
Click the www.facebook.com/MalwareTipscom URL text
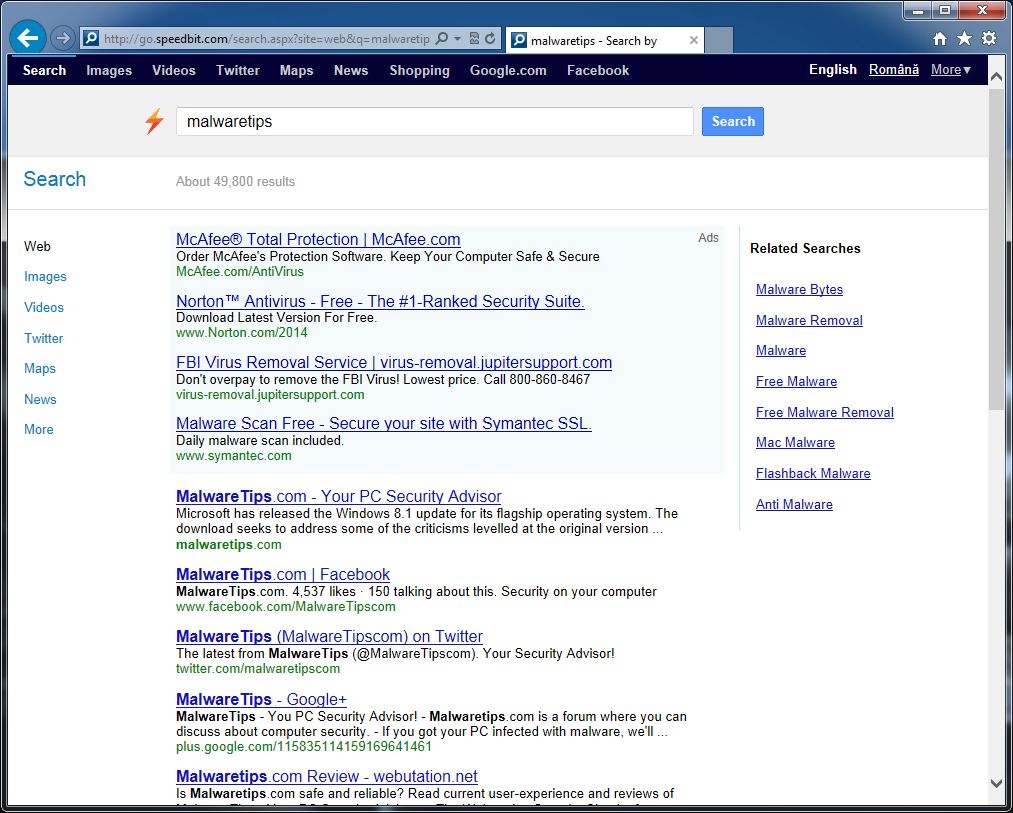point(286,606)
